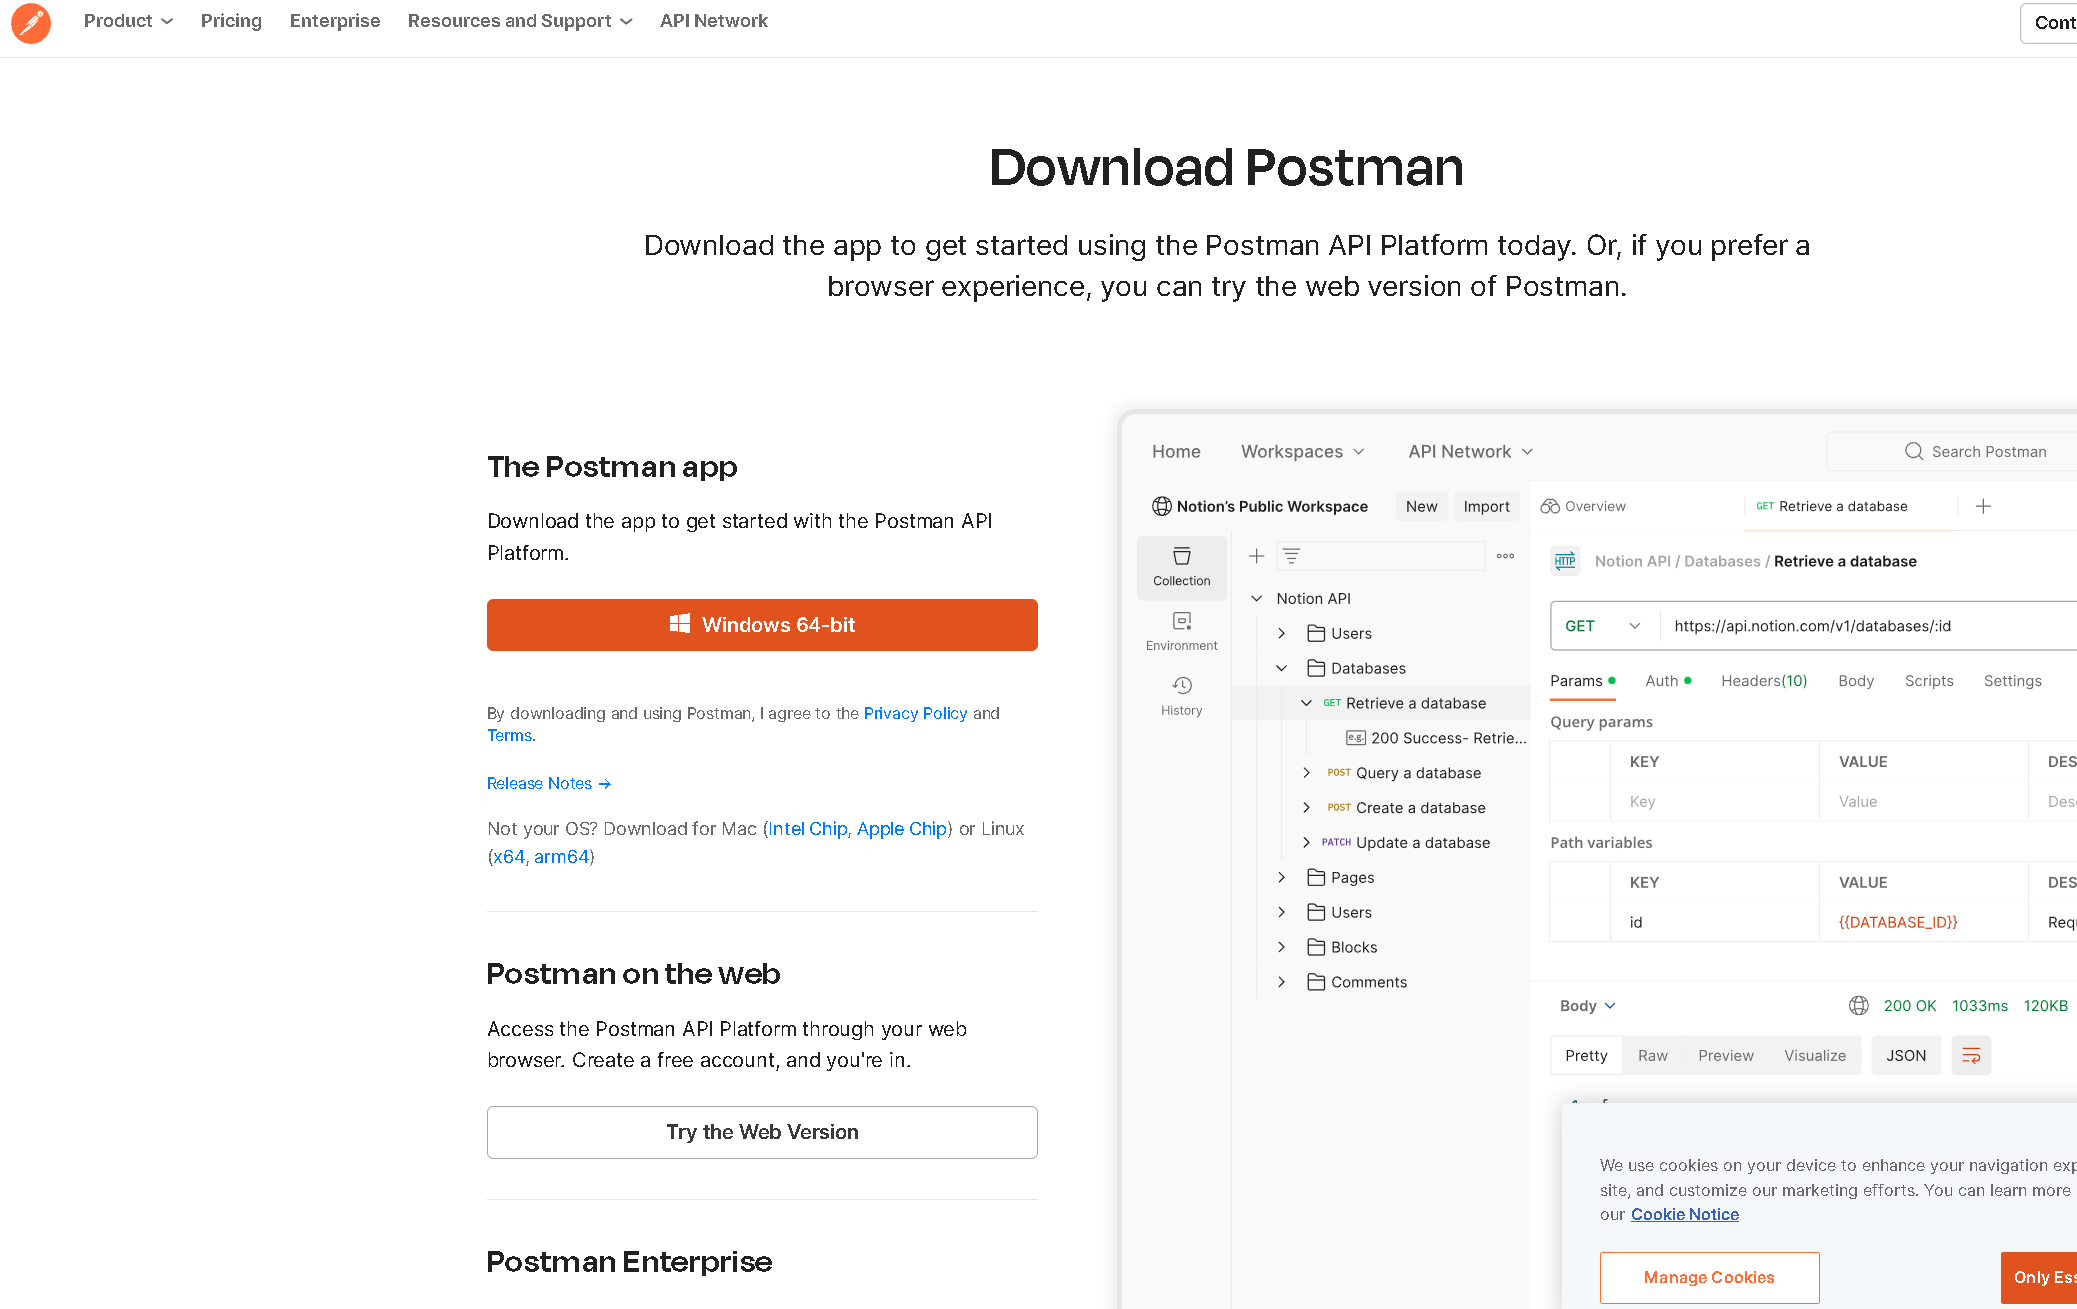Open the GET method dropdown
Screen dimensions: 2077x1309
click(1603, 626)
